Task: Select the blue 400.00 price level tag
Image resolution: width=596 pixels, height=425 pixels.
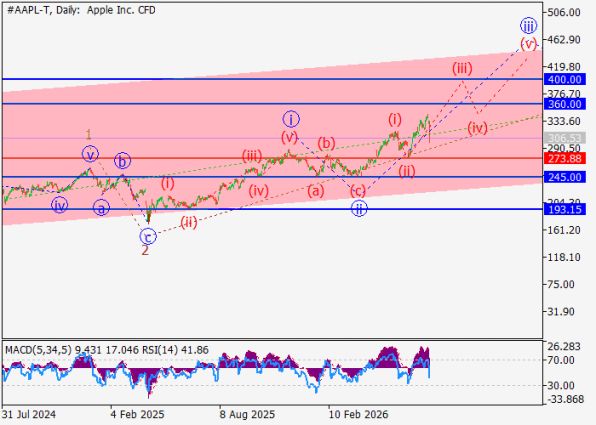Action: tap(564, 79)
